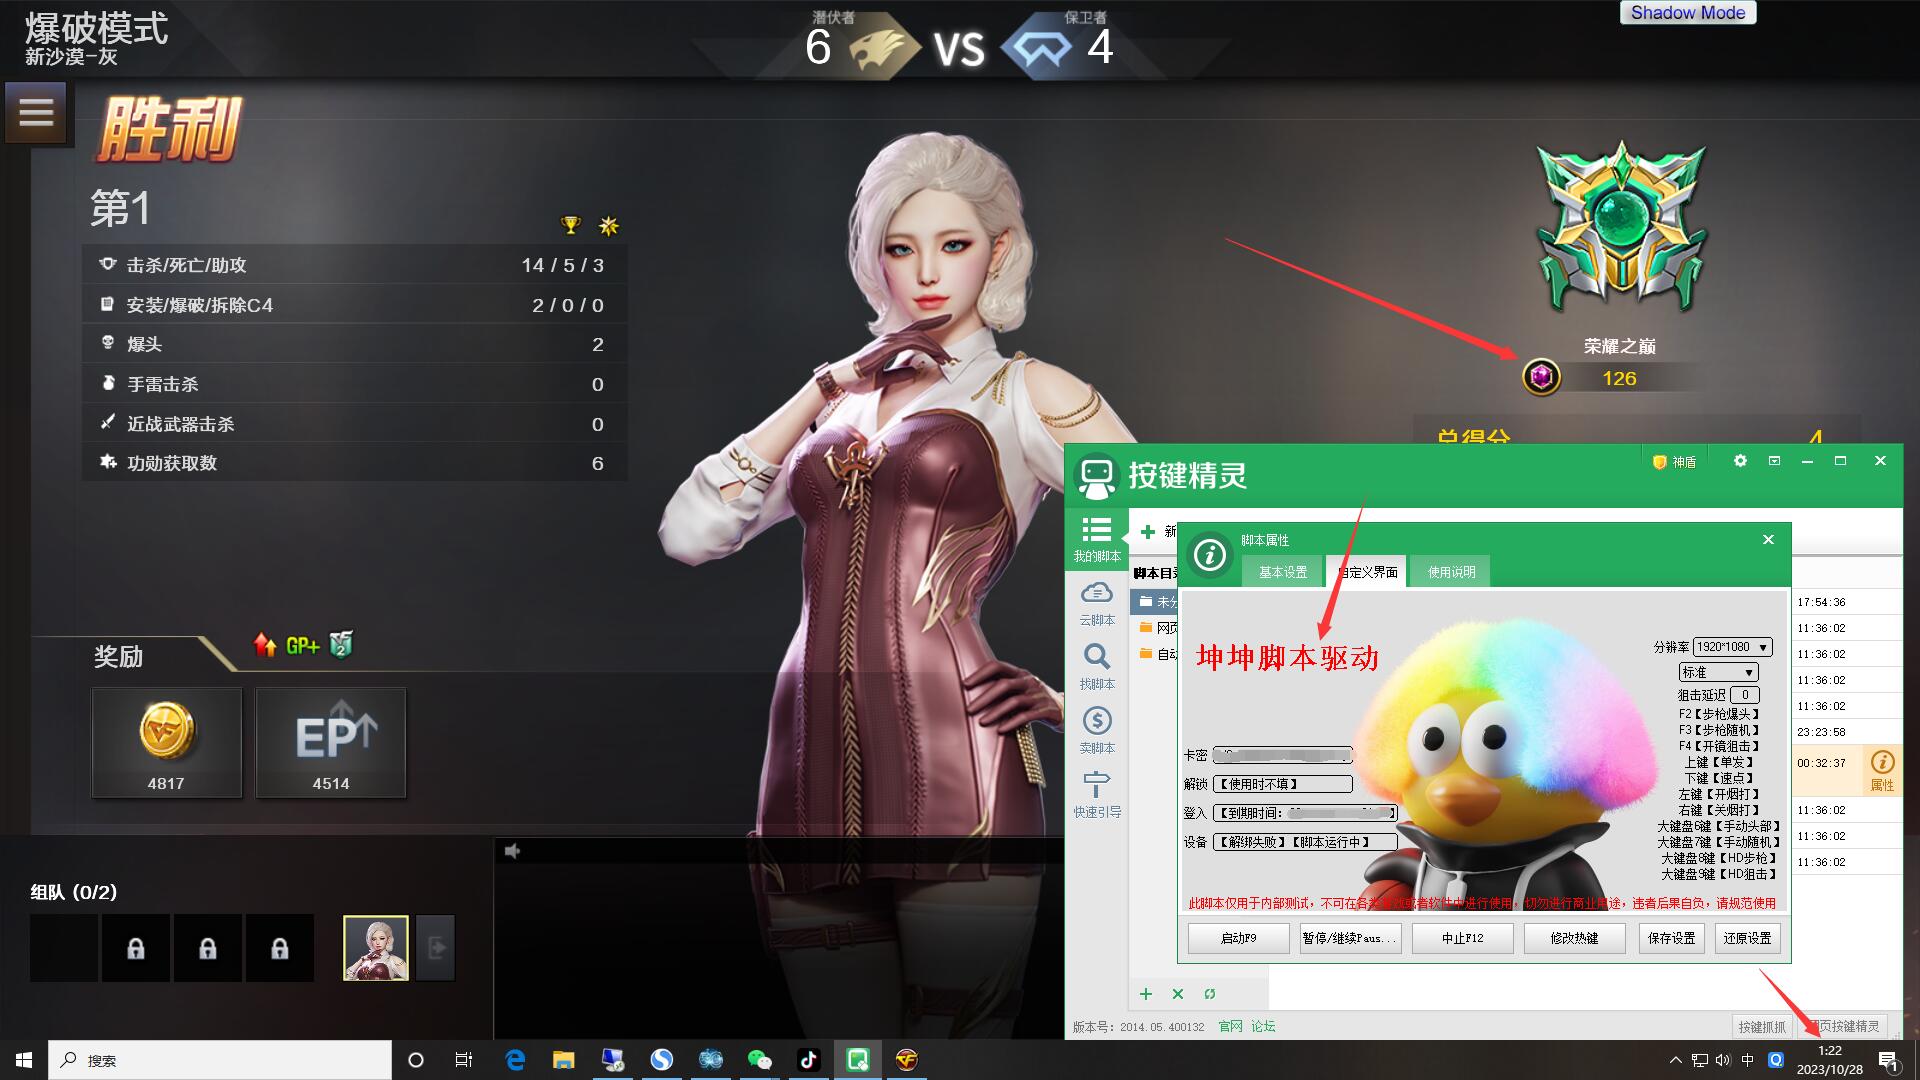
Task: Click the Windows search box
Action: [220, 1060]
